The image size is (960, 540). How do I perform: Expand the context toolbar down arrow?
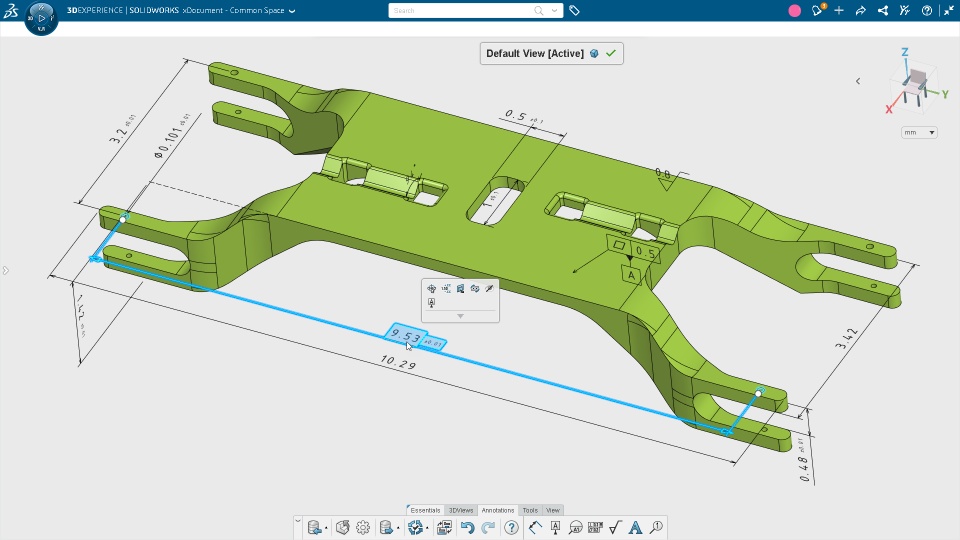pos(460,316)
